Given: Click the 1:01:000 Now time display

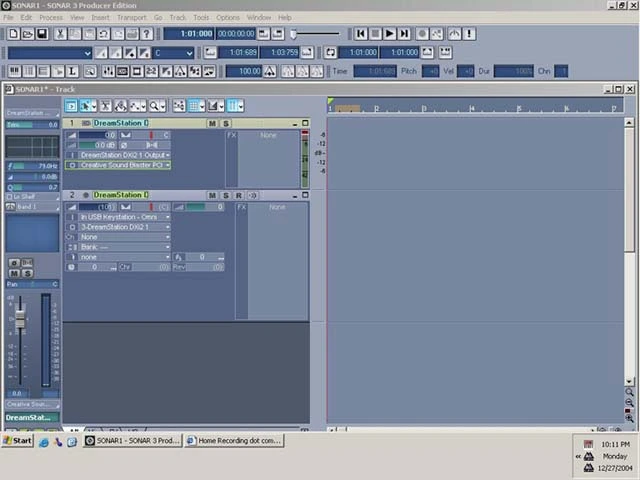Looking at the screenshot, I should [189, 34].
